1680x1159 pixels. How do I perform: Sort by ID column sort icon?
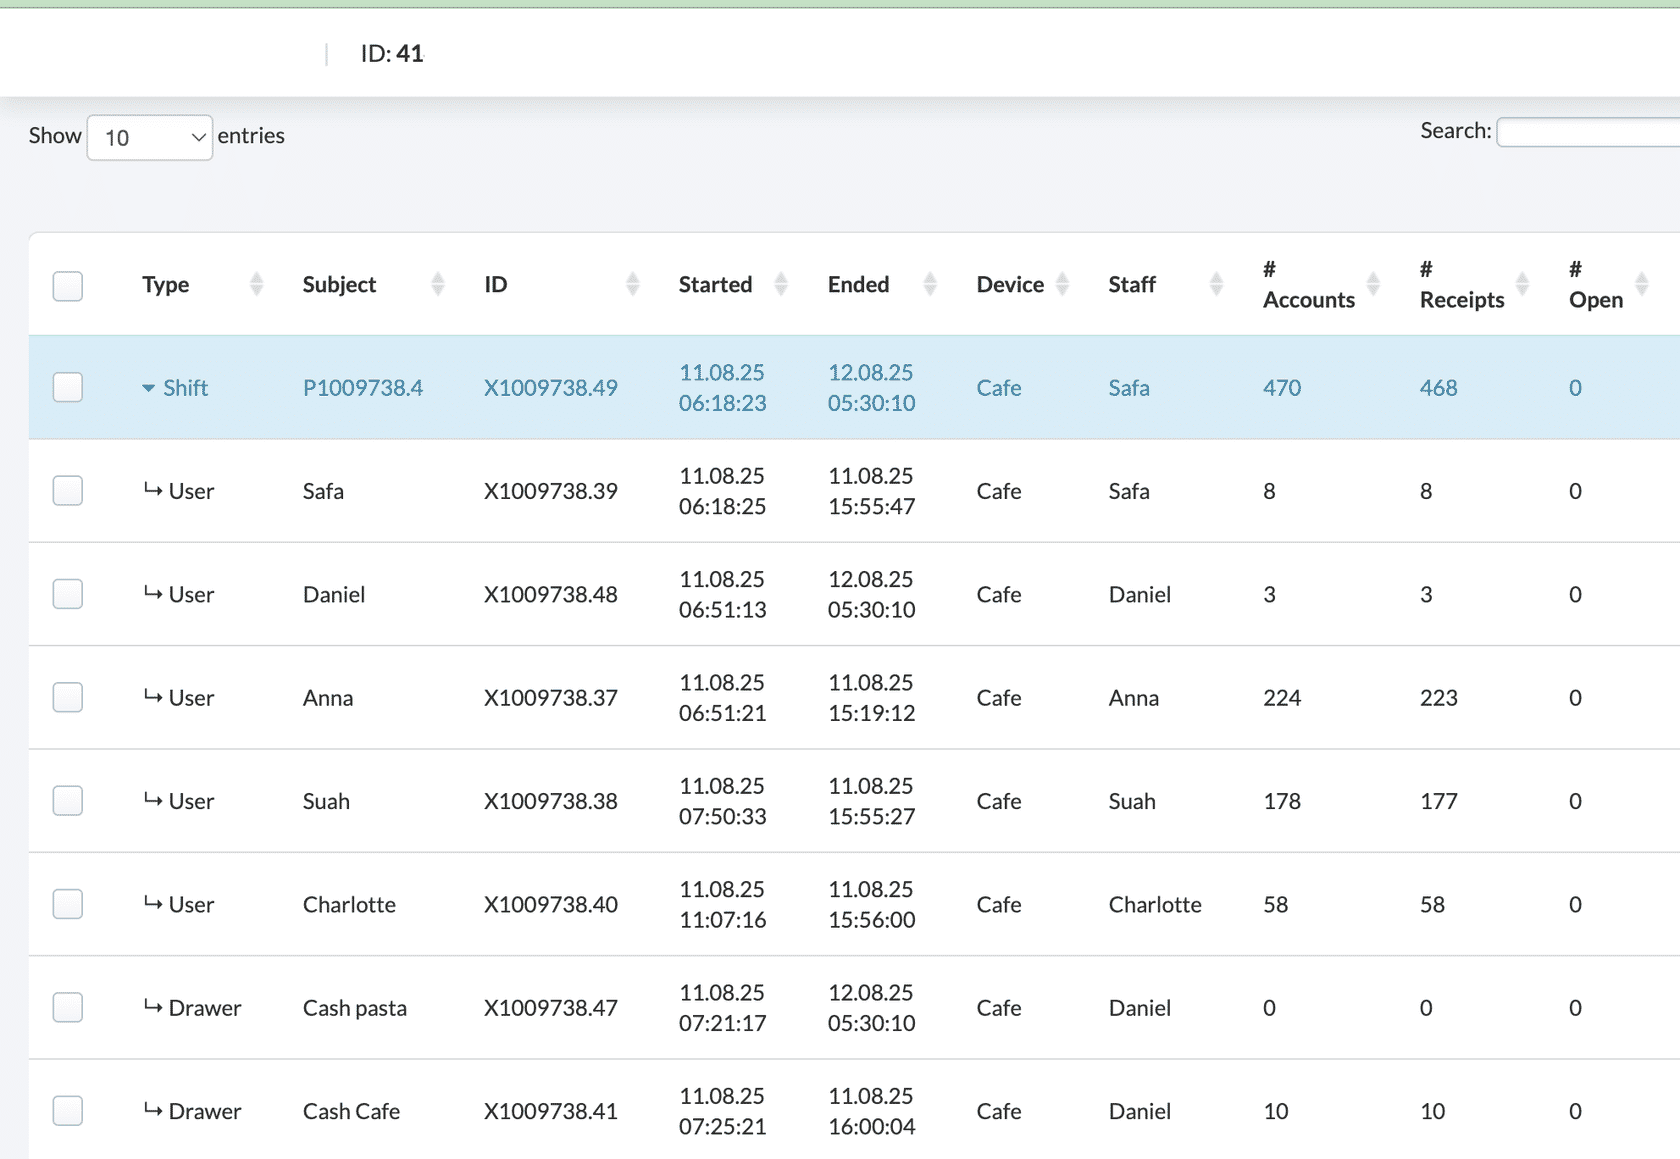tap(632, 285)
